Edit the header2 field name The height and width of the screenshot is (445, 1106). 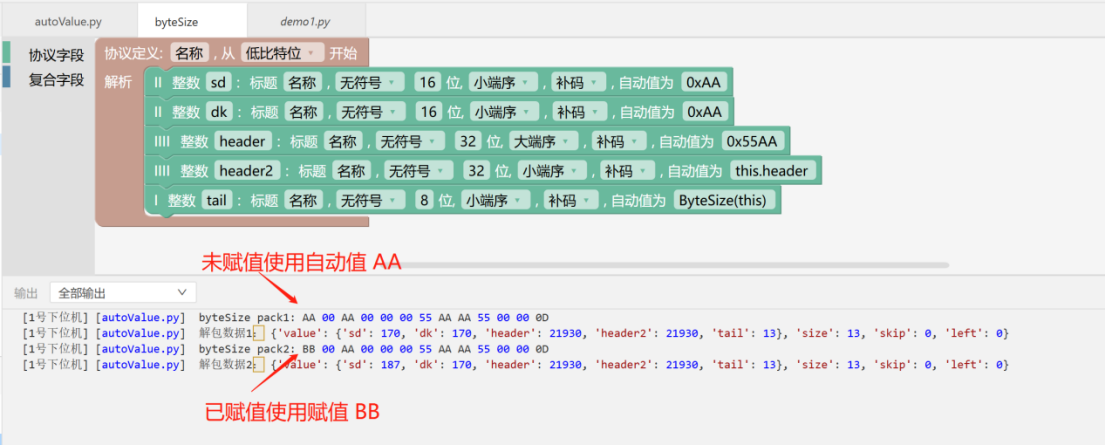click(x=248, y=170)
